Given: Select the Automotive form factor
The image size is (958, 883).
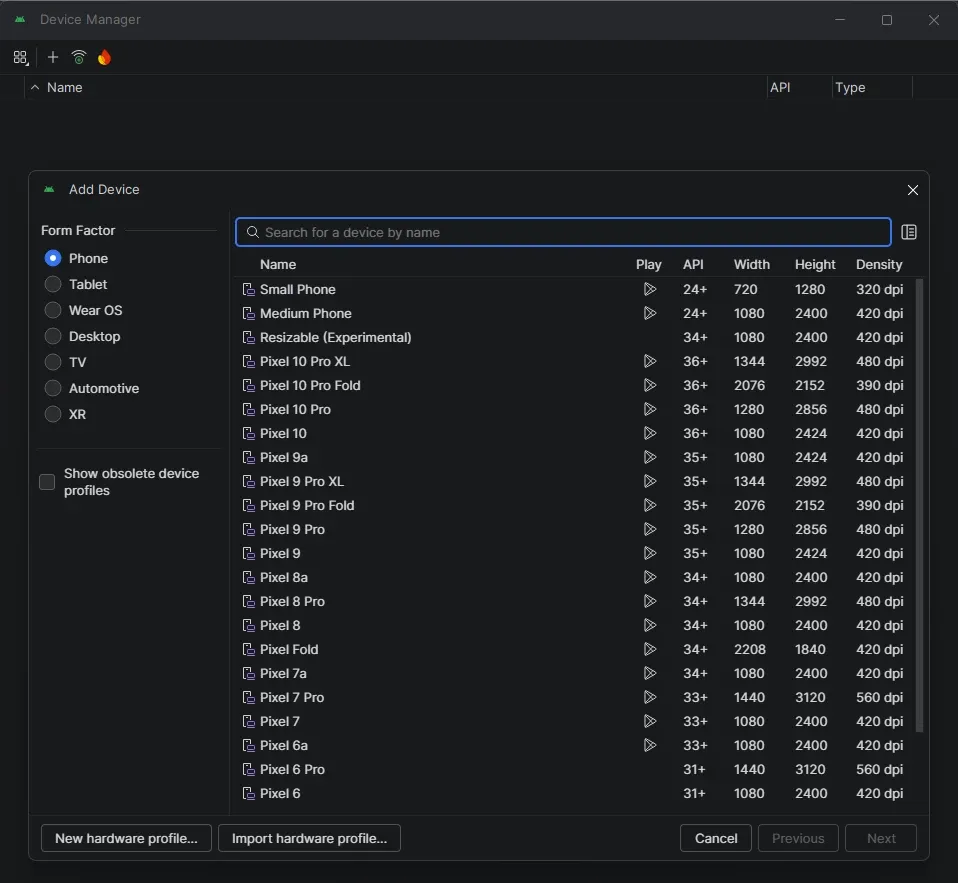Looking at the screenshot, I should 53,388.
